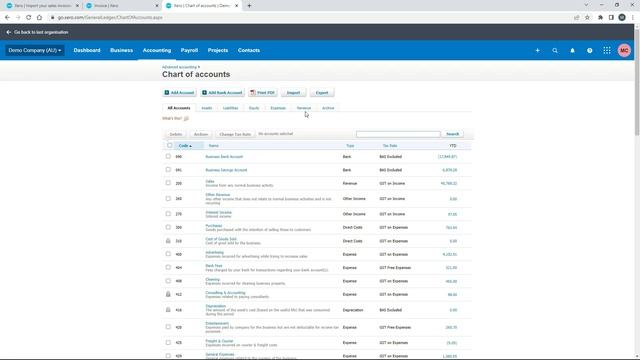Tick the checkbox for Sales account 200
Viewport: 640px width, 360px height.
(168, 183)
